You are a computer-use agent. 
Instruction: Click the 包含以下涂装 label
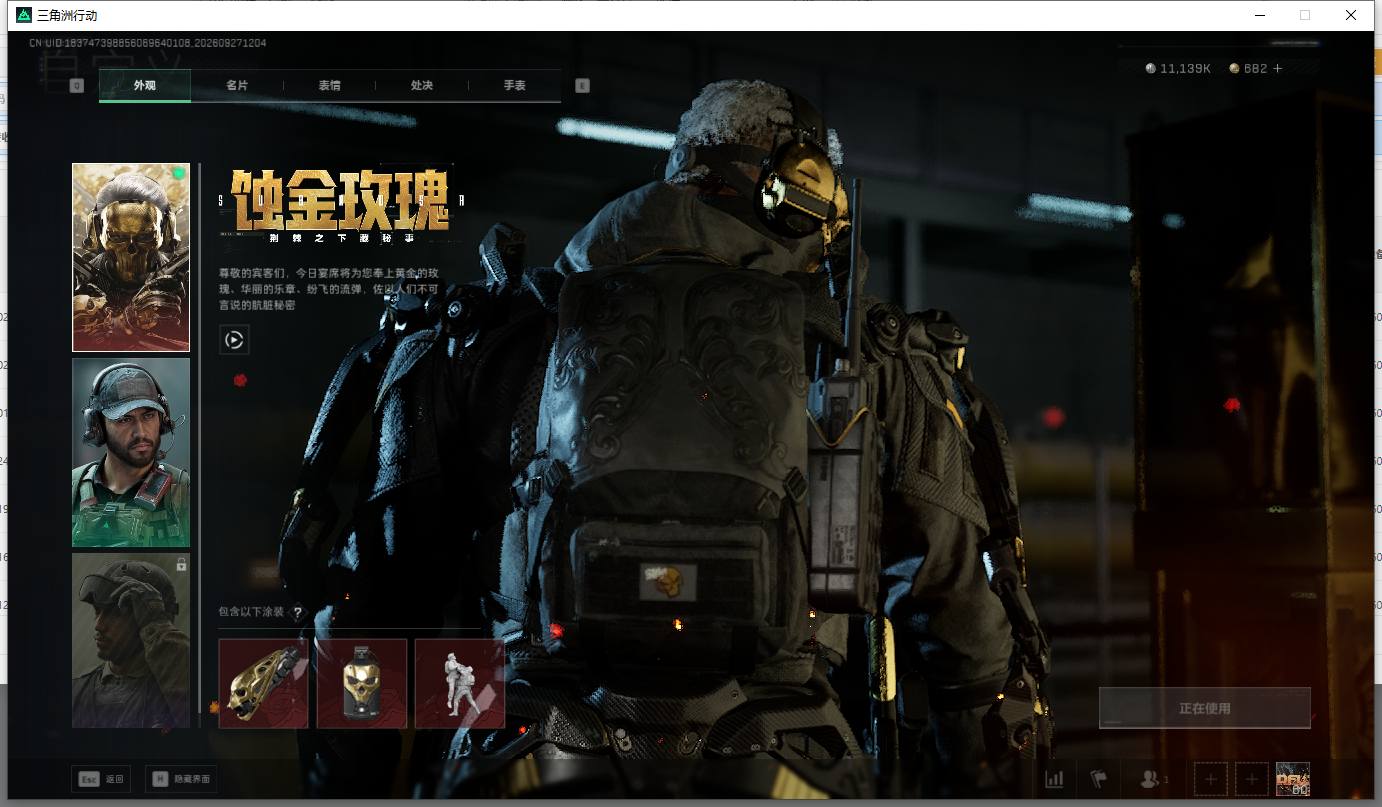tap(251, 612)
